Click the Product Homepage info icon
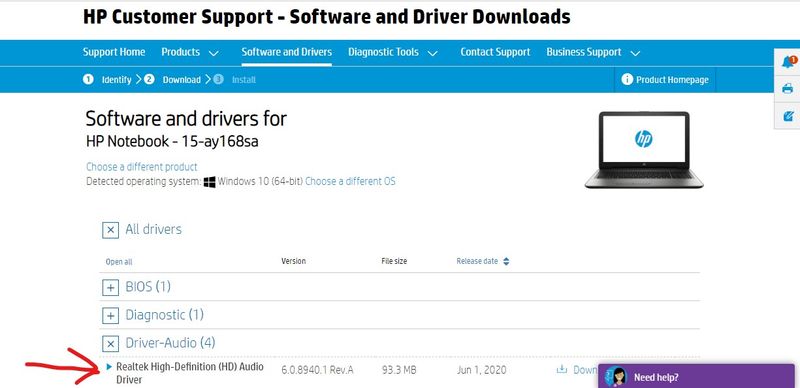Image resolution: width=800 pixels, height=388 pixels. coord(627,80)
